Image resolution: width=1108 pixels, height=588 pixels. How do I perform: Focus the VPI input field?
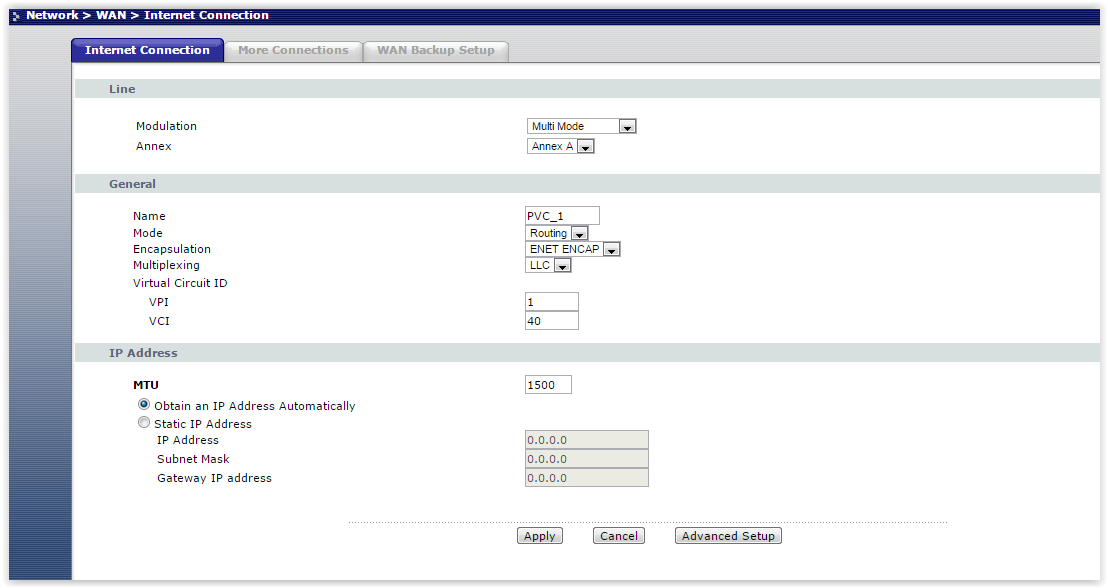[551, 302]
